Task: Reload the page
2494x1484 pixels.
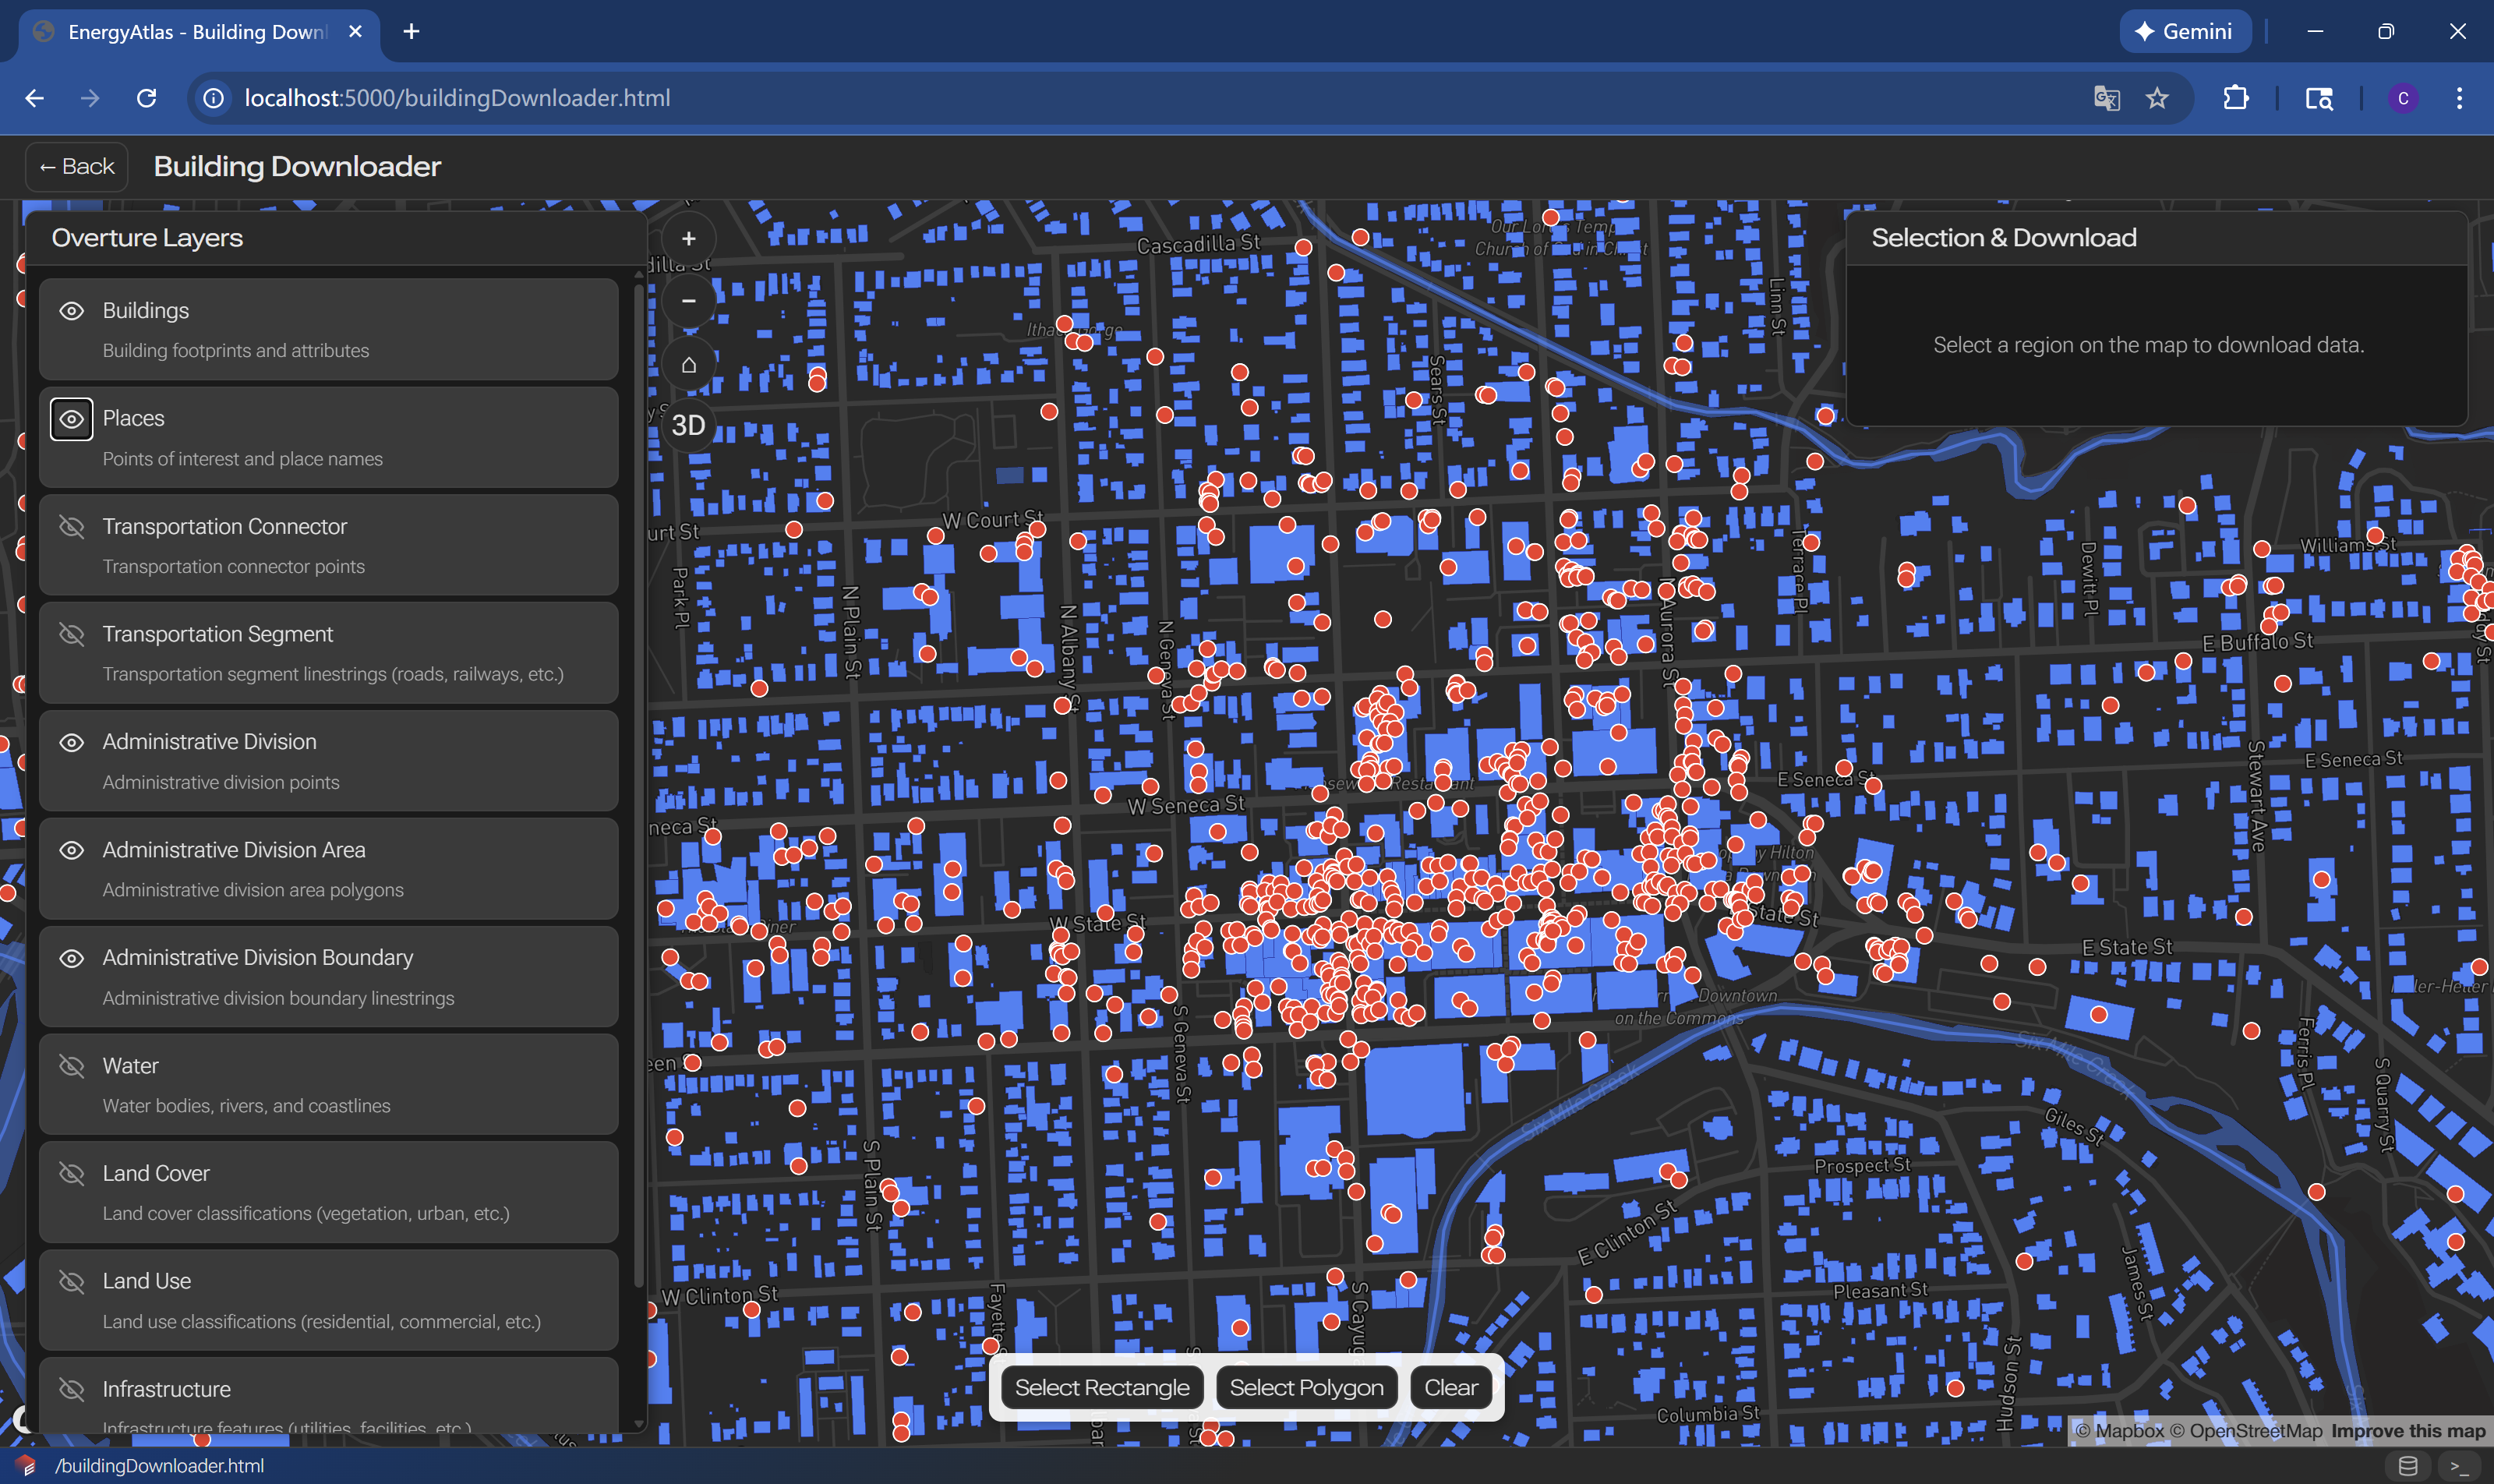Action: [147, 98]
